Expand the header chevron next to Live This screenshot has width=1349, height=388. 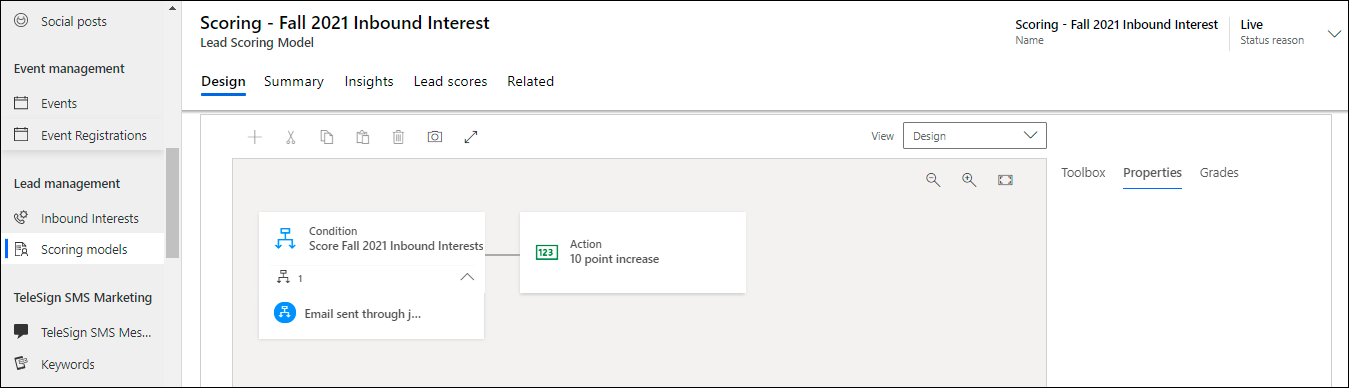(1334, 33)
